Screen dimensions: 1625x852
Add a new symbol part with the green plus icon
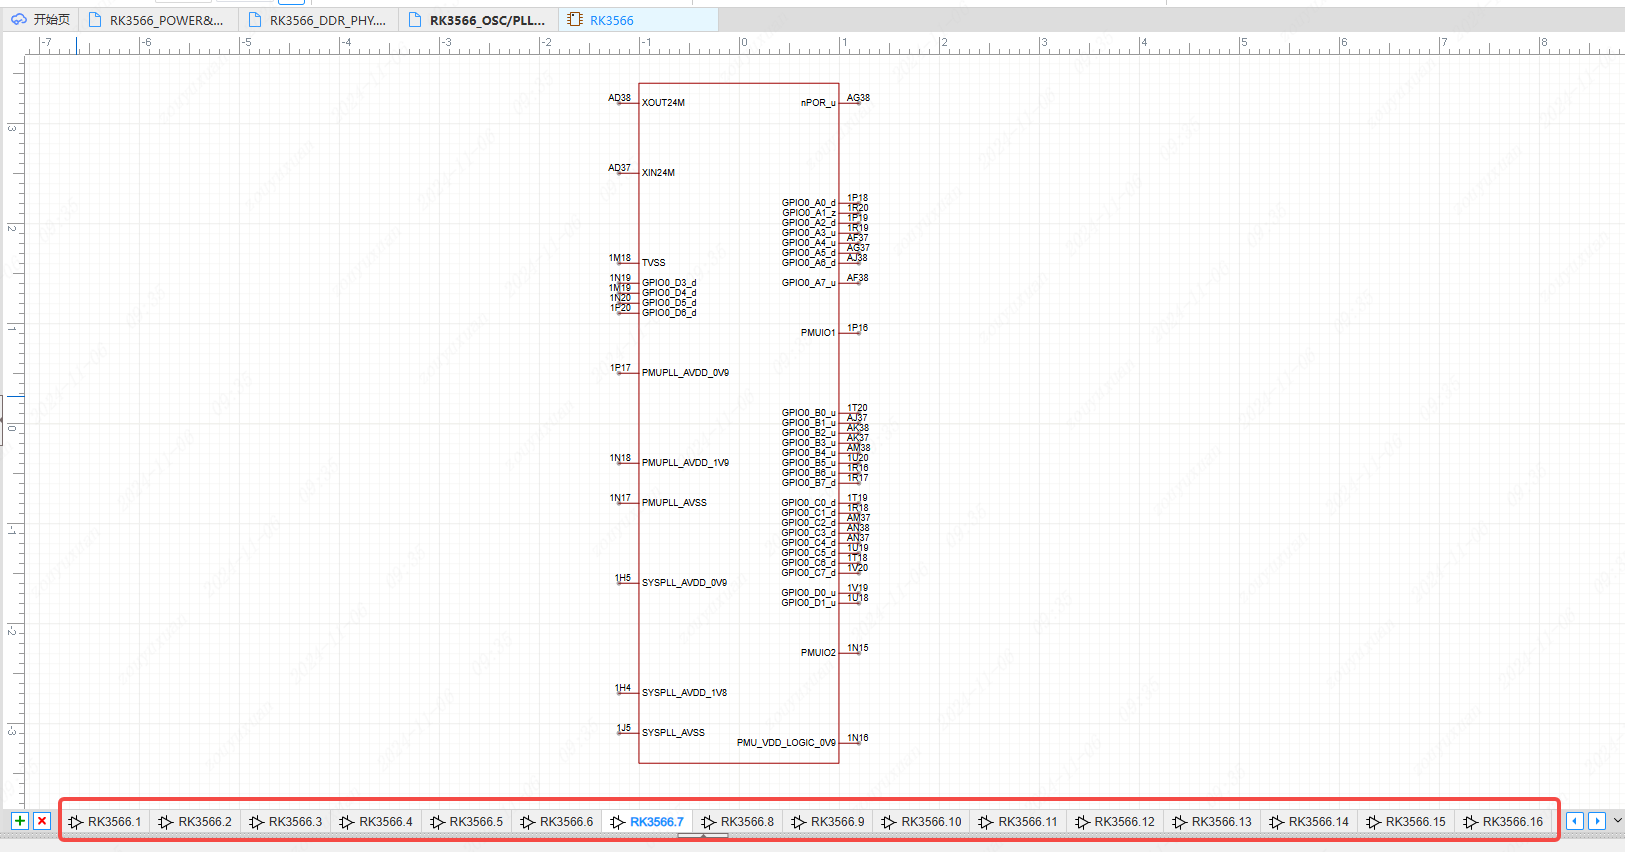click(19, 821)
